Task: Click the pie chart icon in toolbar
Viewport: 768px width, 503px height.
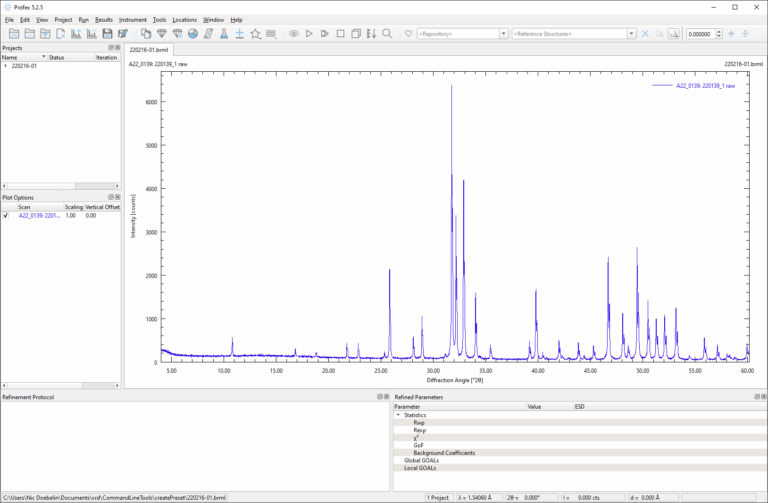Action: point(192,34)
